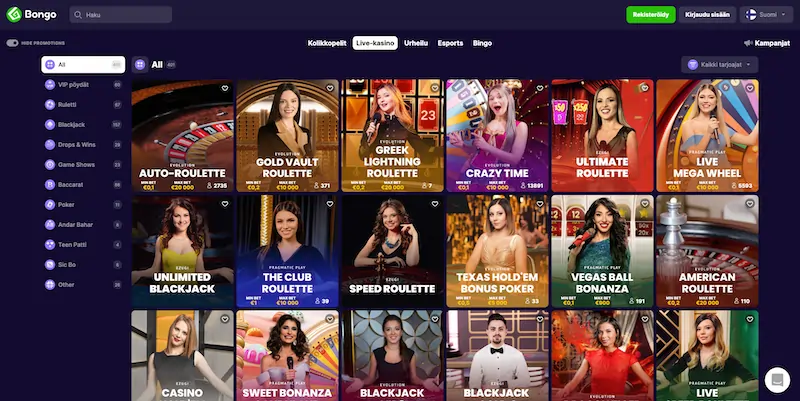Click the Game Shows sidebar icon
The width and height of the screenshot is (800, 401).
50,165
